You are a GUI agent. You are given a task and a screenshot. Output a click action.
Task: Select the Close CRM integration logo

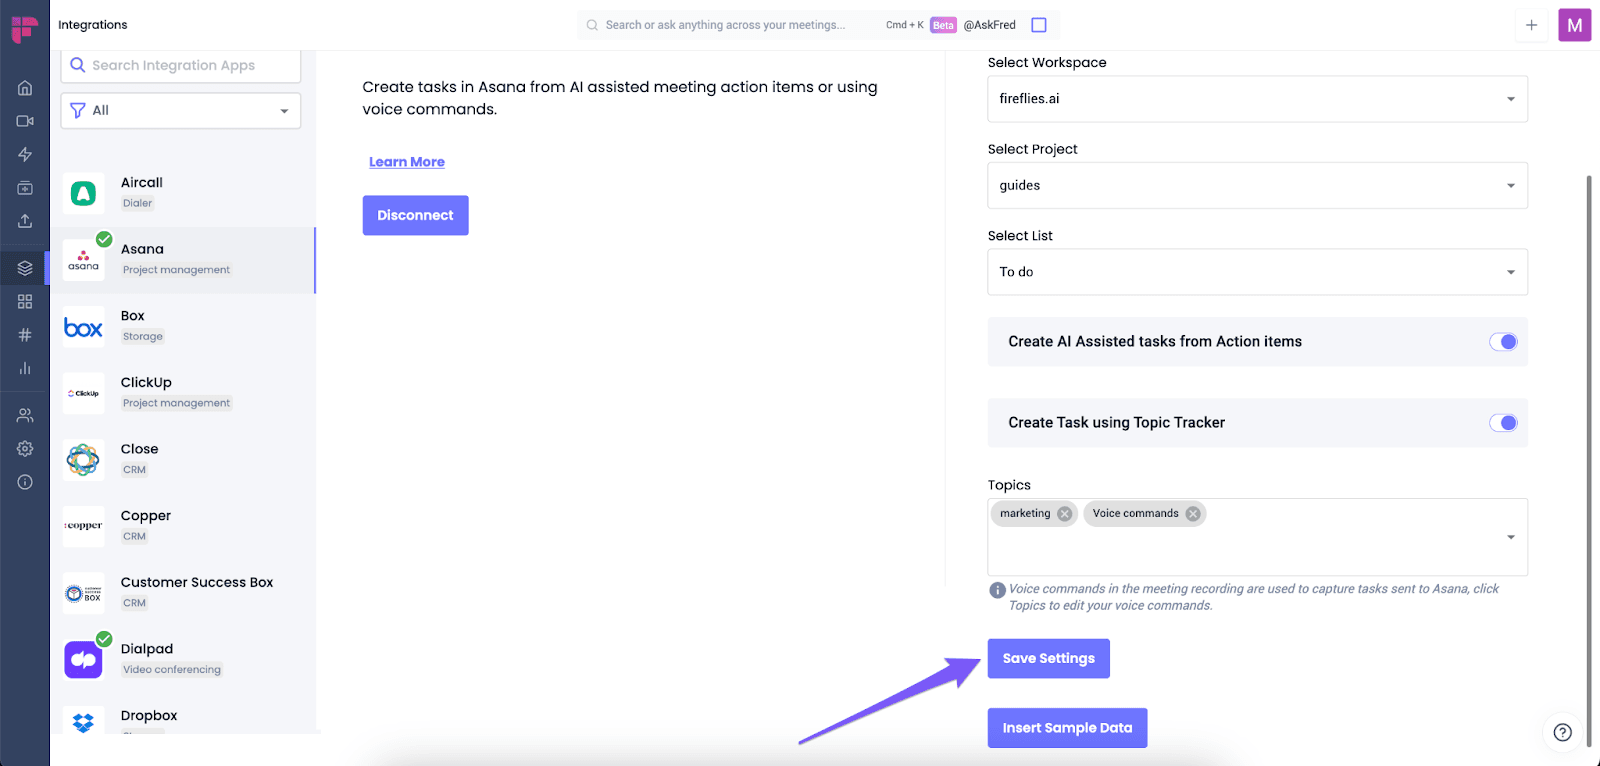click(84, 460)
